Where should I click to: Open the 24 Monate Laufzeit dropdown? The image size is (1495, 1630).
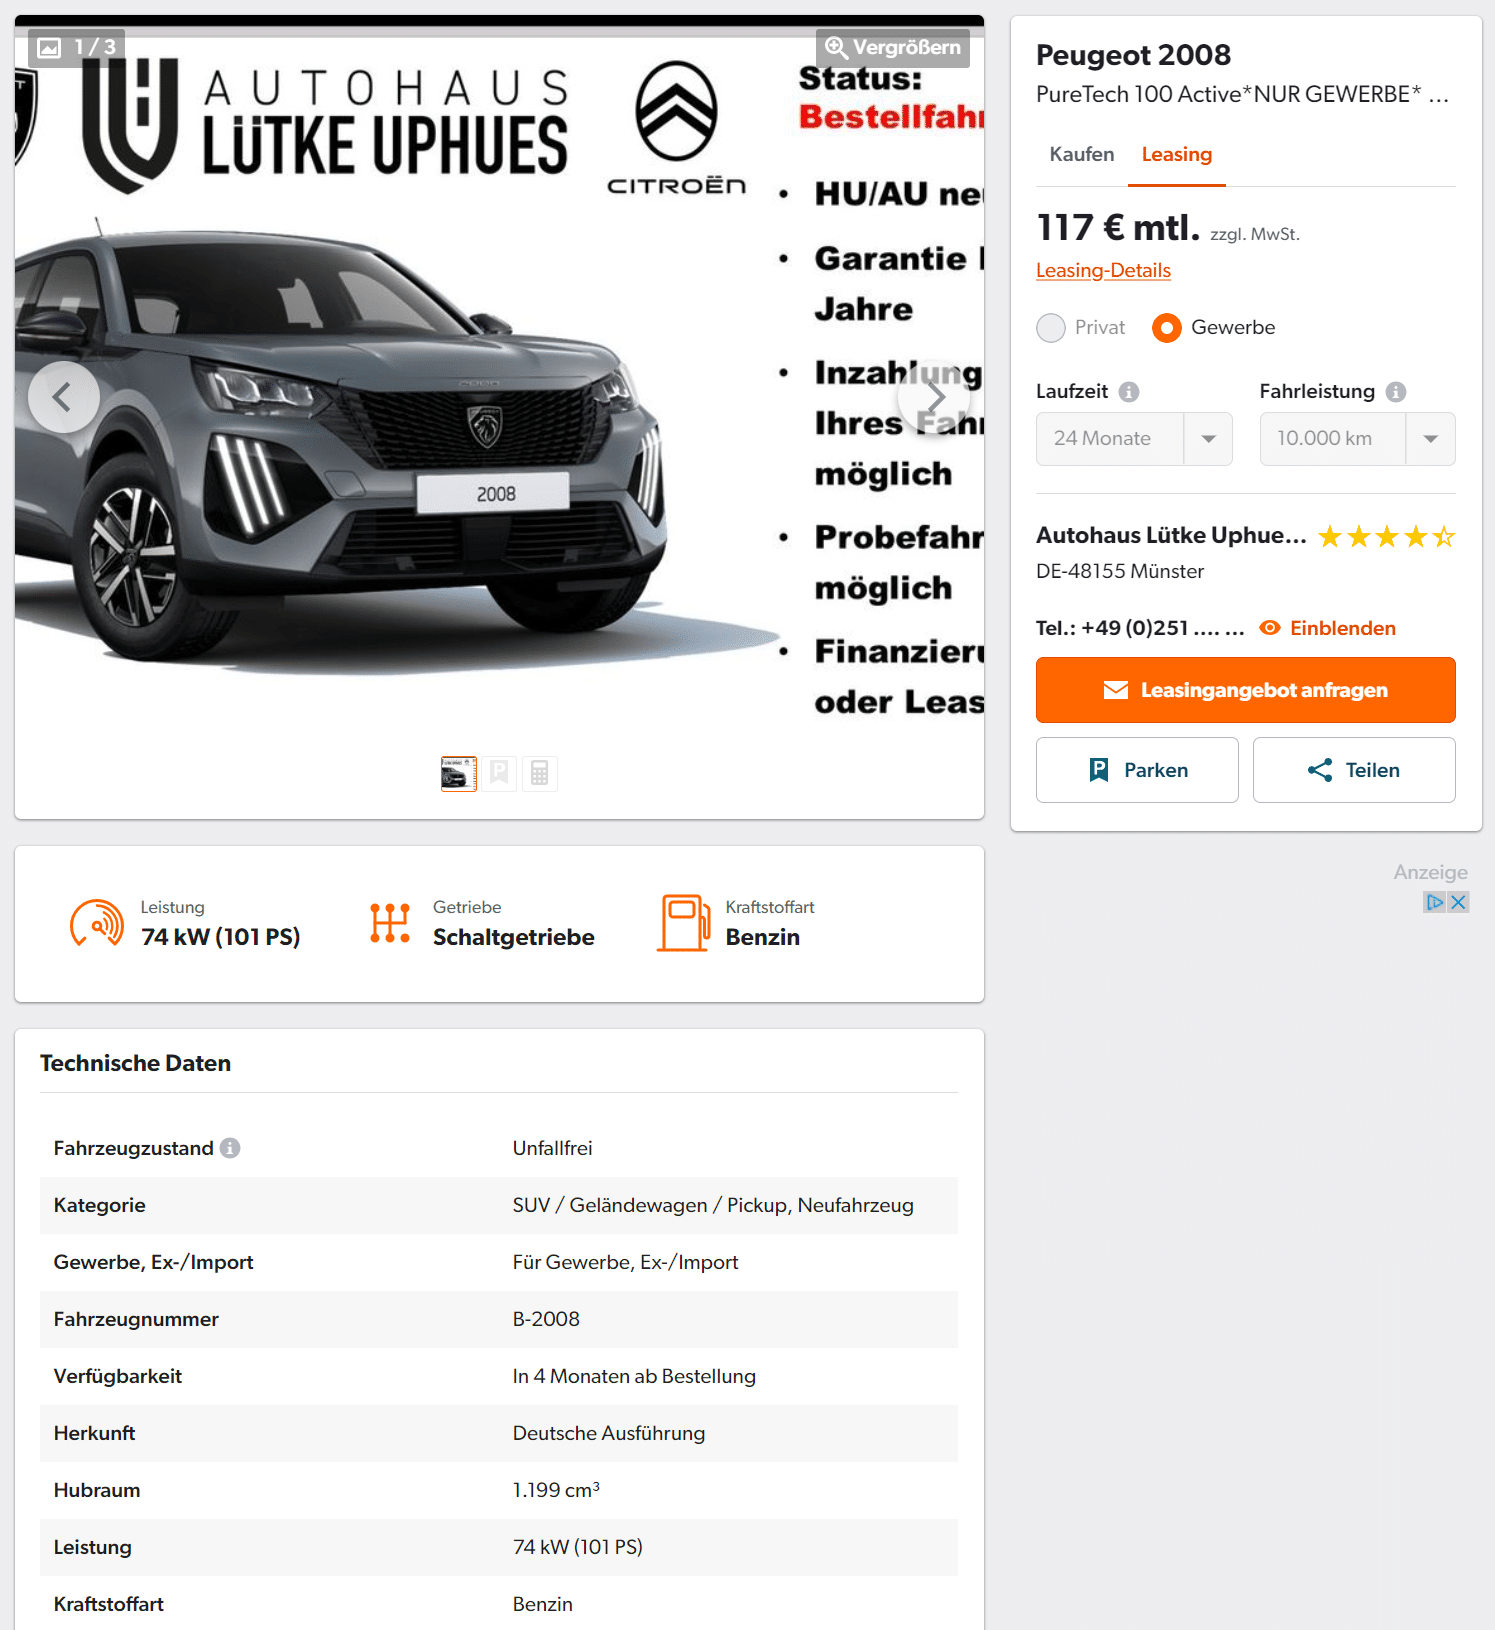(x=1134, y=439)
